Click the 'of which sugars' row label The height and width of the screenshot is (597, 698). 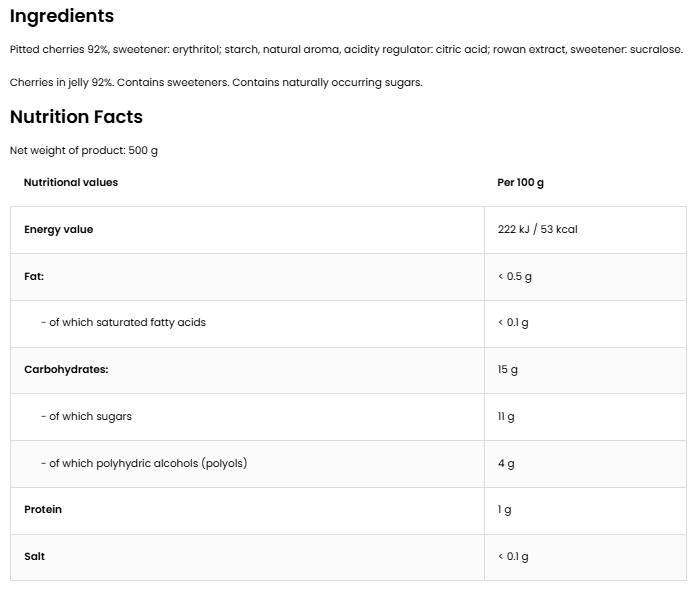tap(86, 416)
